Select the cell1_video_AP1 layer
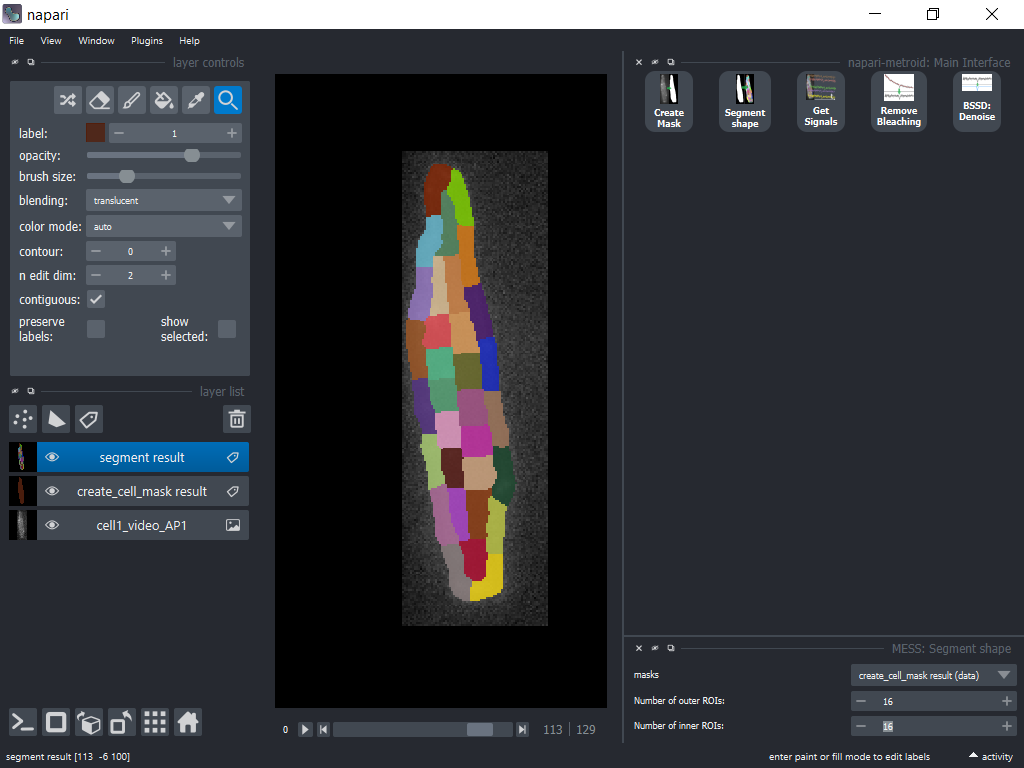Viewport: 1024px width, 768px height. tap(142, 525)
